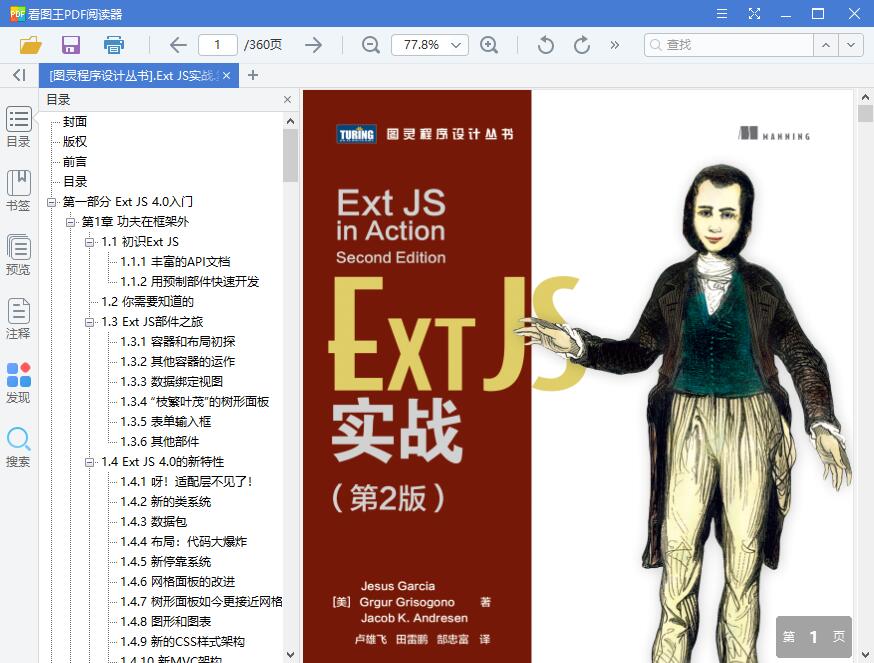Open the 搜索 (search) sidebar panel
Viewport: 874px width, 663px height.
click(x=18, y=447)
